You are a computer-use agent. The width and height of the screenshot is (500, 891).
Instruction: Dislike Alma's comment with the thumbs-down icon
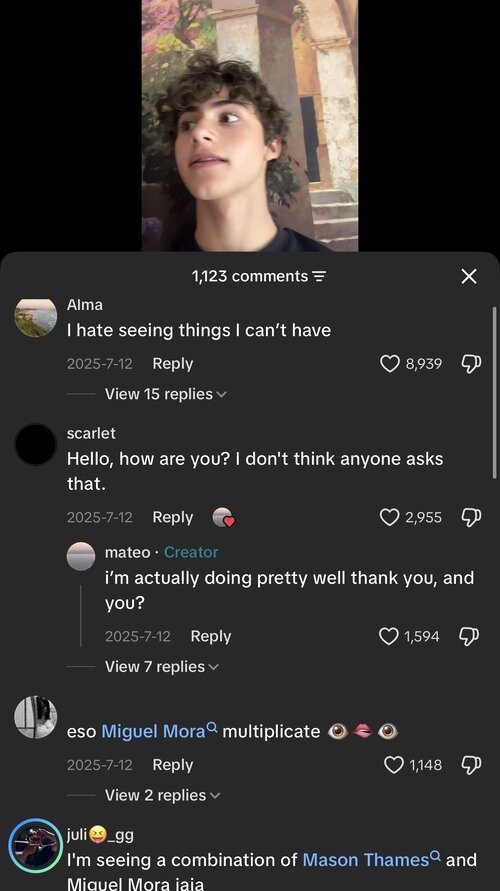(472, 364)
